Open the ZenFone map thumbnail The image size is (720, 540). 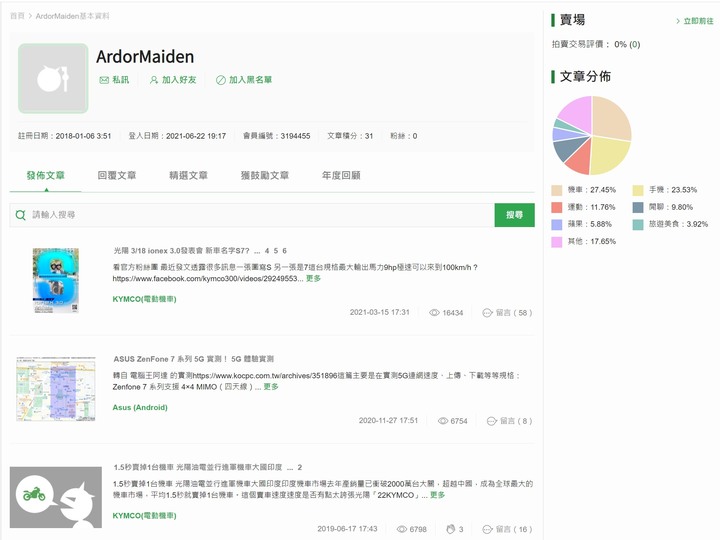pyautogui.click(x=56, y=389)
